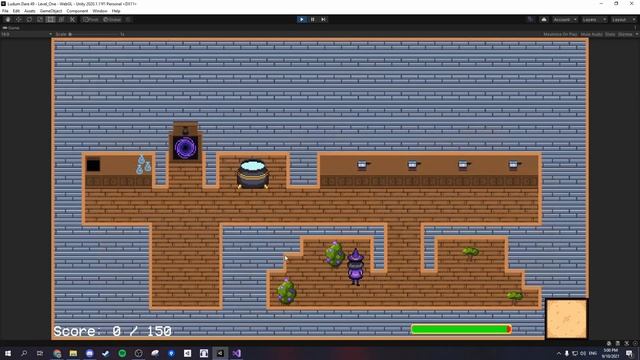This screenshot has width=640, height=360.
Task: Toggle grid snapping button
Action: coord(128,20)
